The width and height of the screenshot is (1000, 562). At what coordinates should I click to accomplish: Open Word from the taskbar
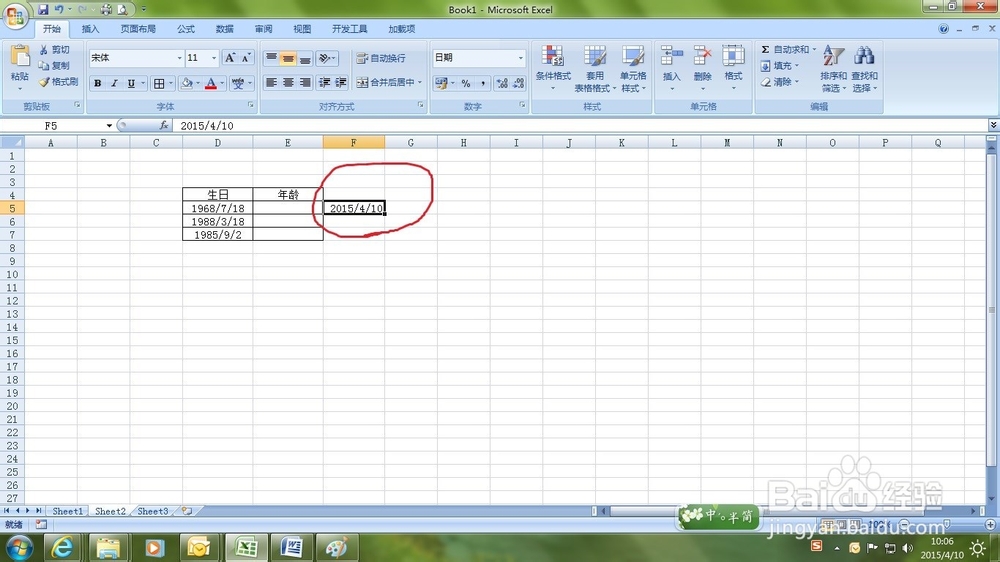(x=291, y=547)
